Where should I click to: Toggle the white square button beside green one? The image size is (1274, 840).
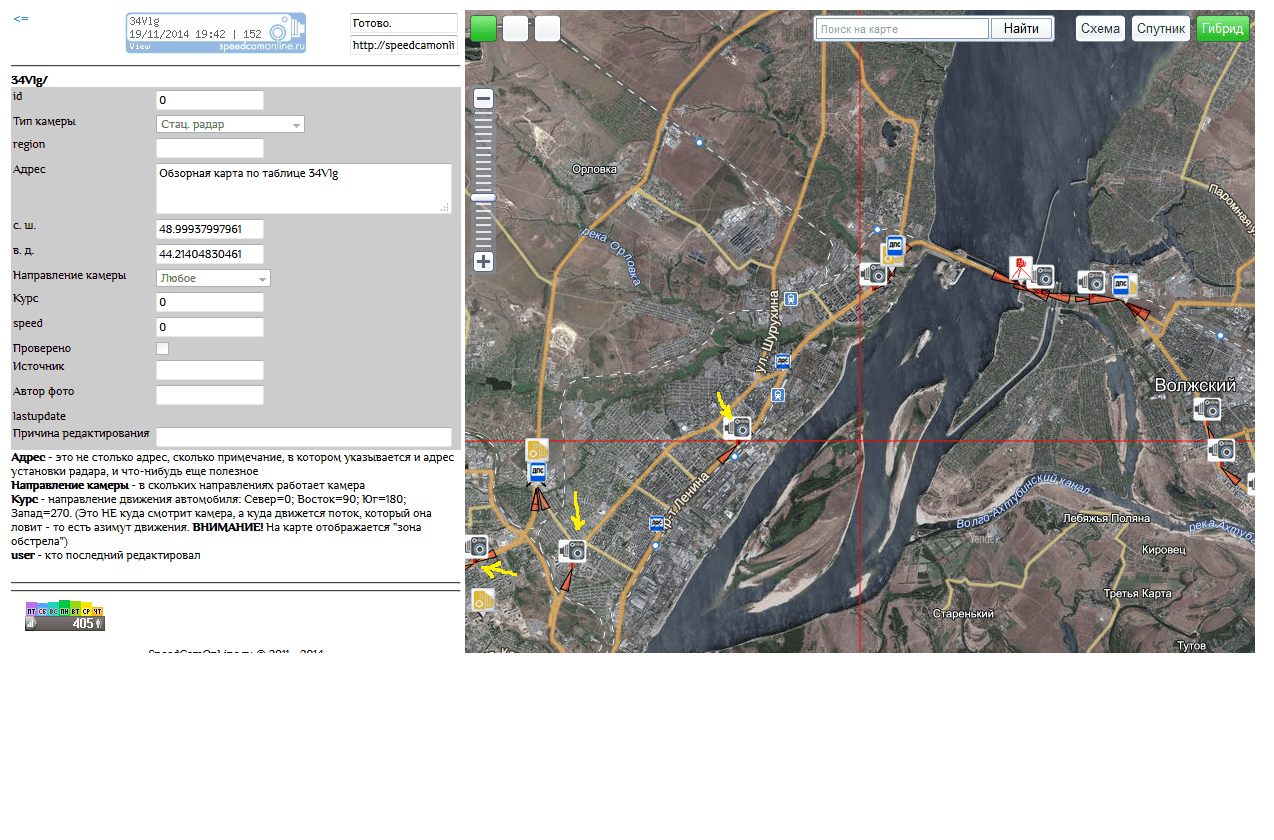click(515, 29)
